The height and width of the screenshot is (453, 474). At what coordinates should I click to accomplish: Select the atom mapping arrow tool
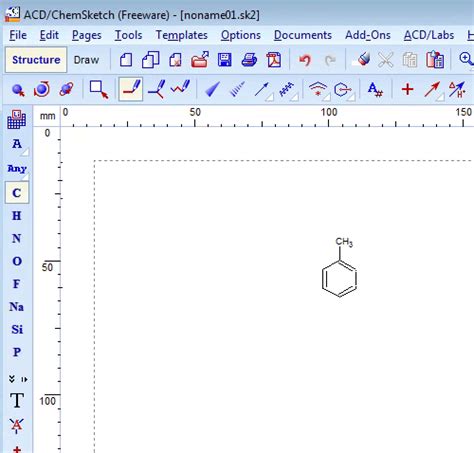457,90
